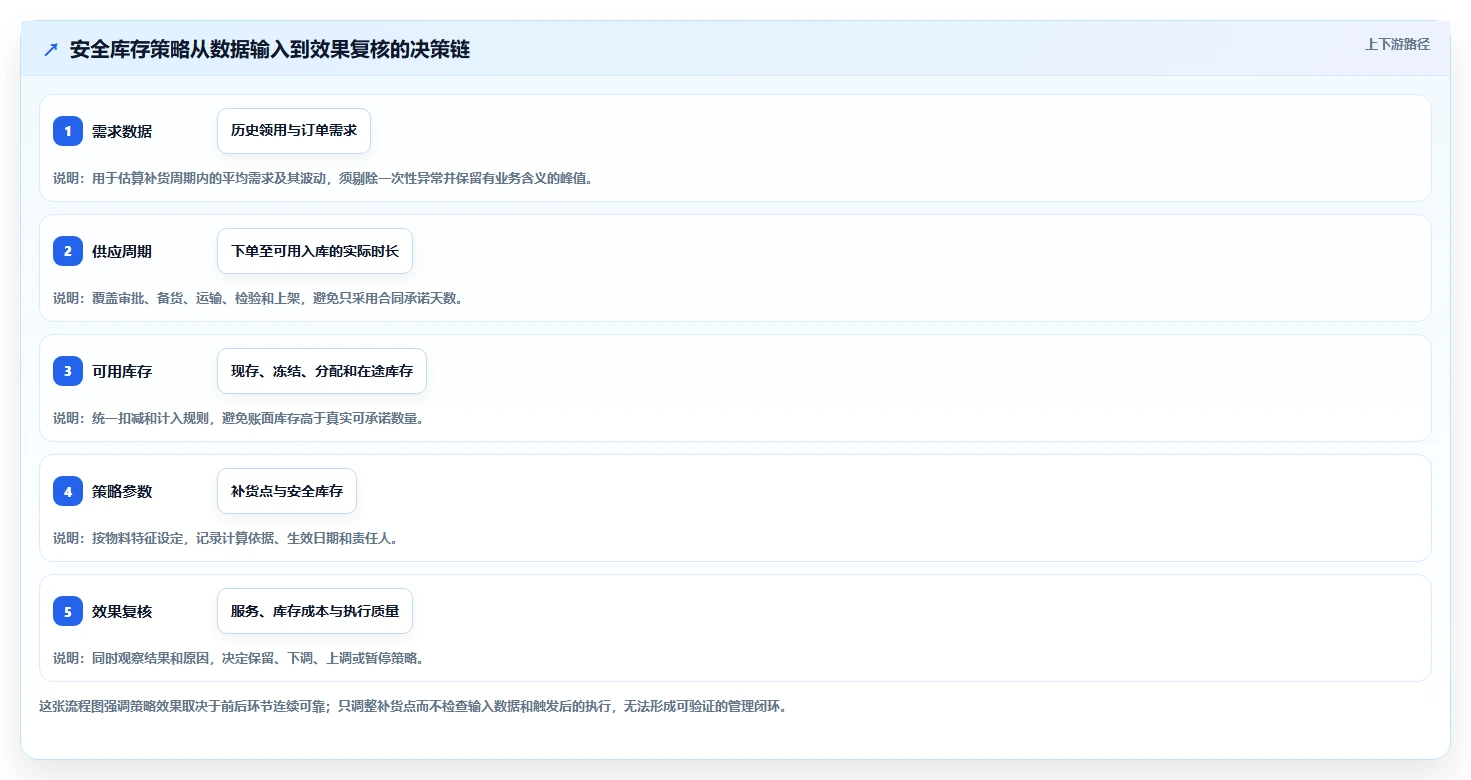Click the 补货点与安全库存 chip
1471x780 pixels.
click(287, 491)
